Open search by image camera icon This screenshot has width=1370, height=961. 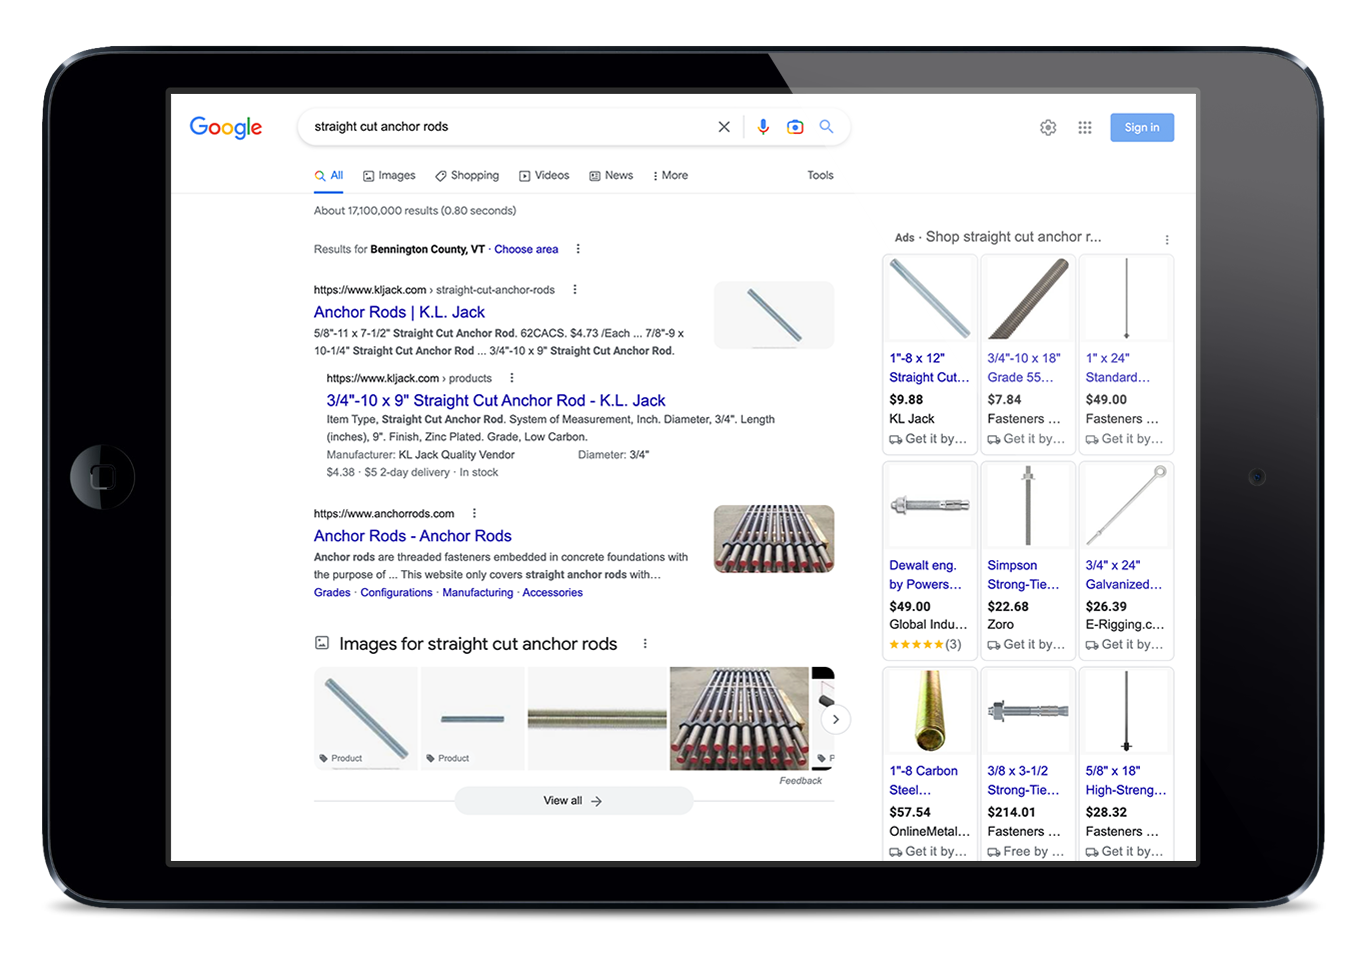[795, 127]
